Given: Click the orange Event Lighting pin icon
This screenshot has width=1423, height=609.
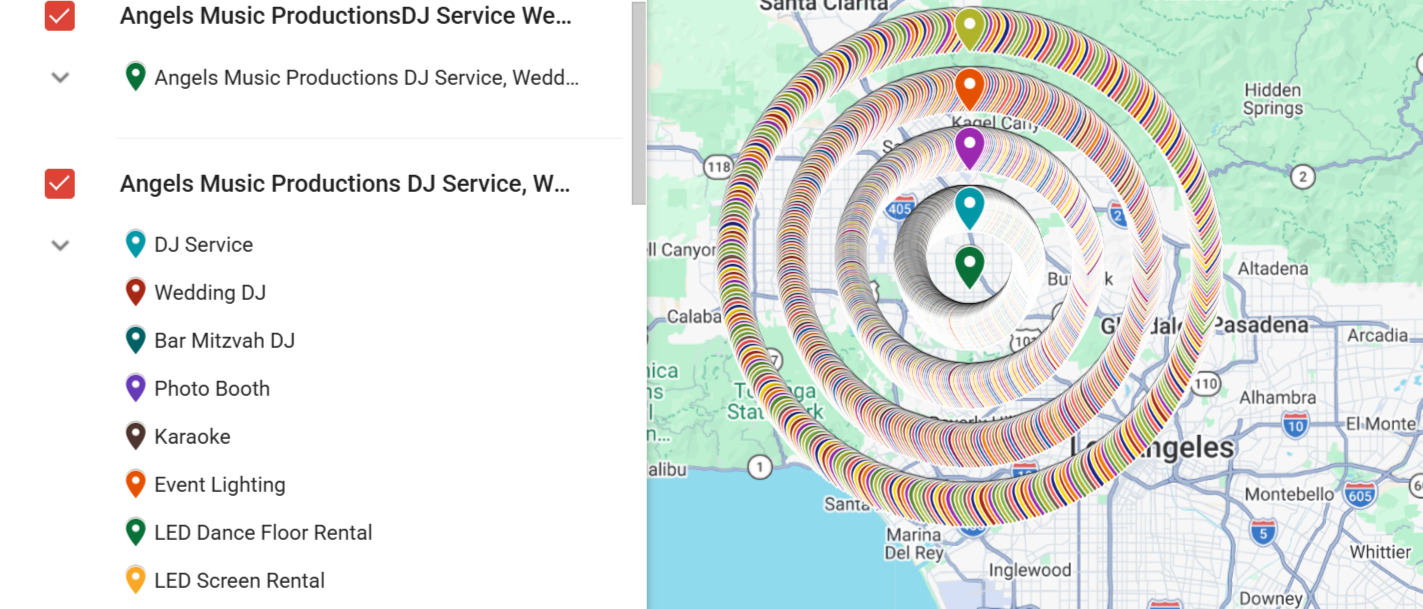Looking at the screenshot, I should pos(135,484).
